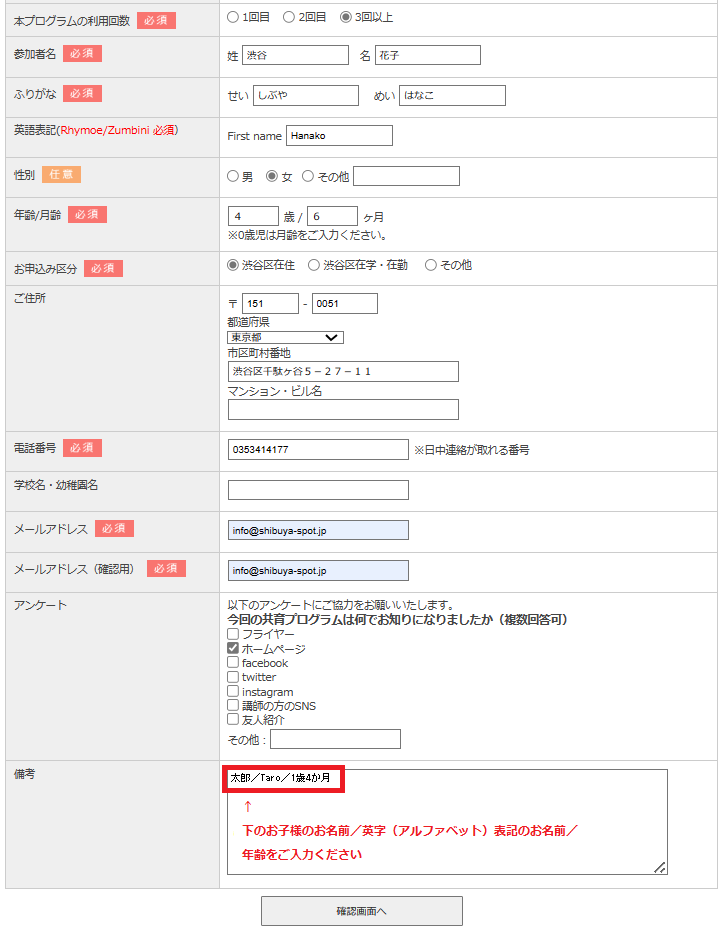The width and height of the screenshot is (724, 939).
Task: Uncheck the ホームページ survey checkbox
Action: tap(233, 649)
